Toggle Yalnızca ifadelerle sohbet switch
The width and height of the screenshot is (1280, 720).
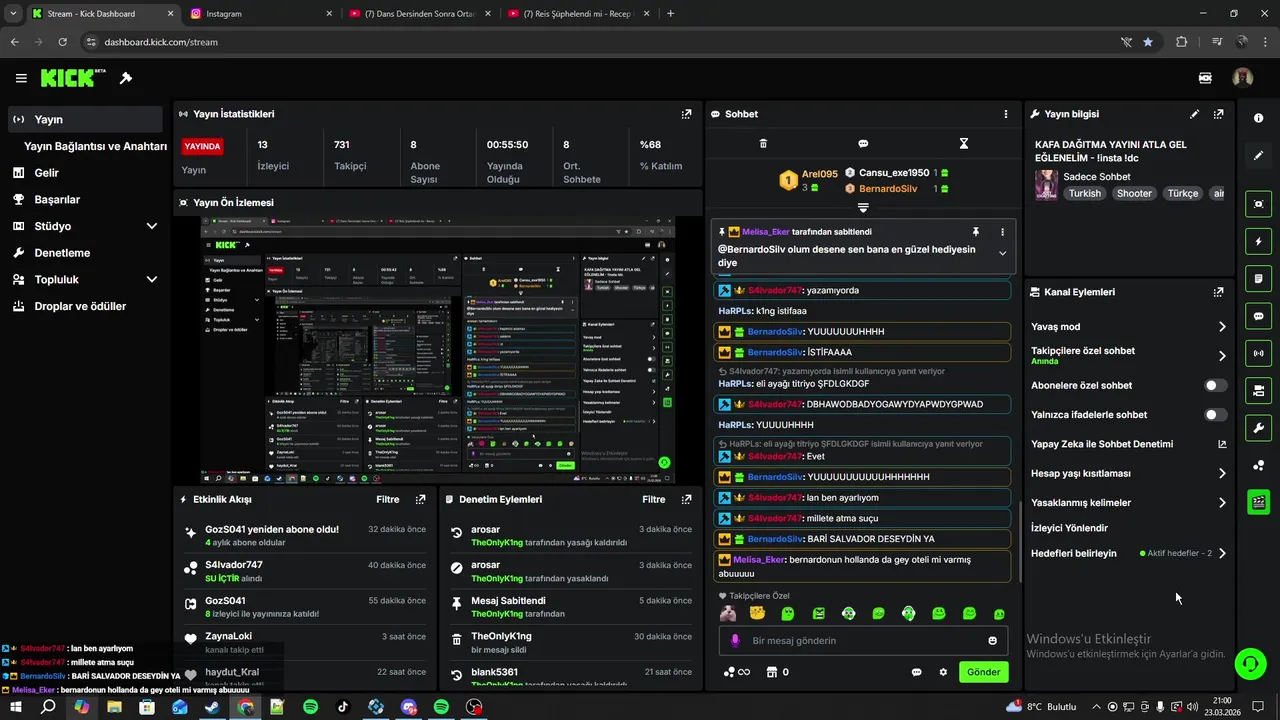pyautogui.click(x=1215, y=415)
